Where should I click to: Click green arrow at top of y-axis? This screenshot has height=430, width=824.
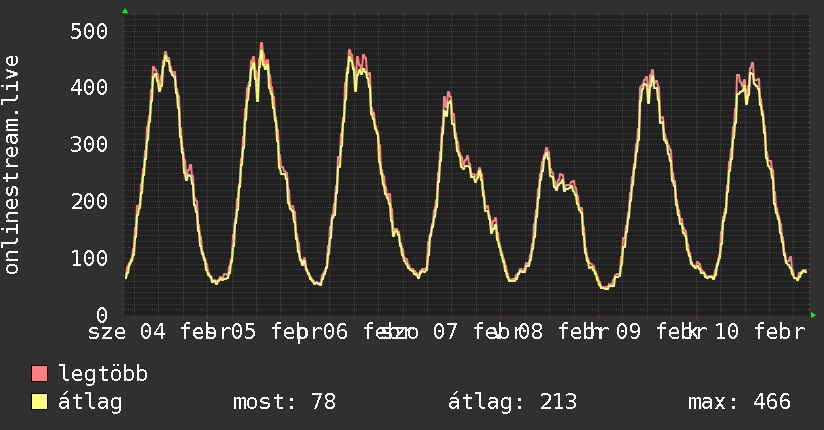(125, 11)
